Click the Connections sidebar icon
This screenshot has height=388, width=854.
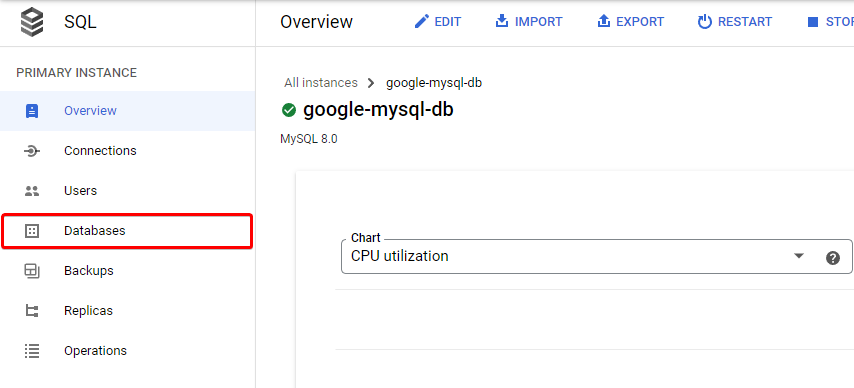[32, 151]
